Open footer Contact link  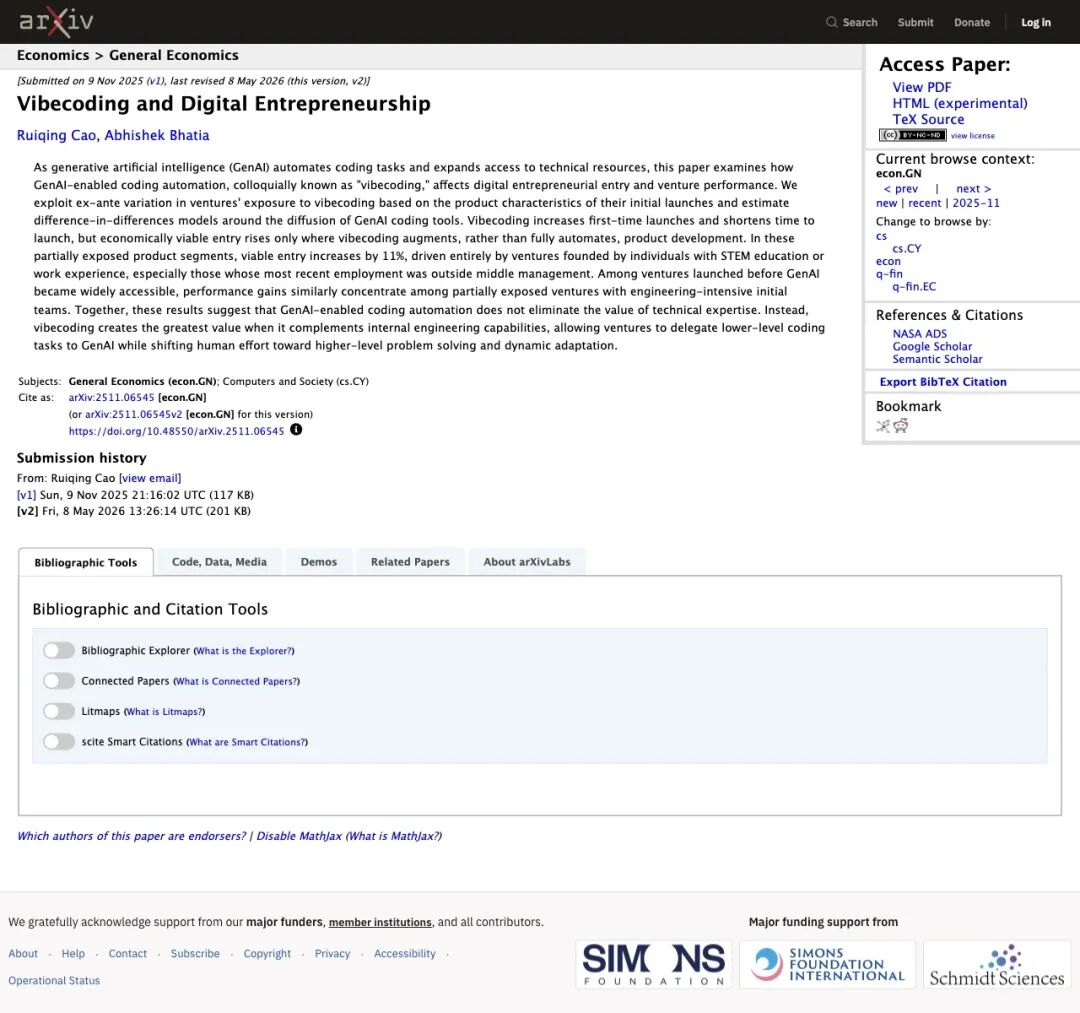click(x=127, y=954)
